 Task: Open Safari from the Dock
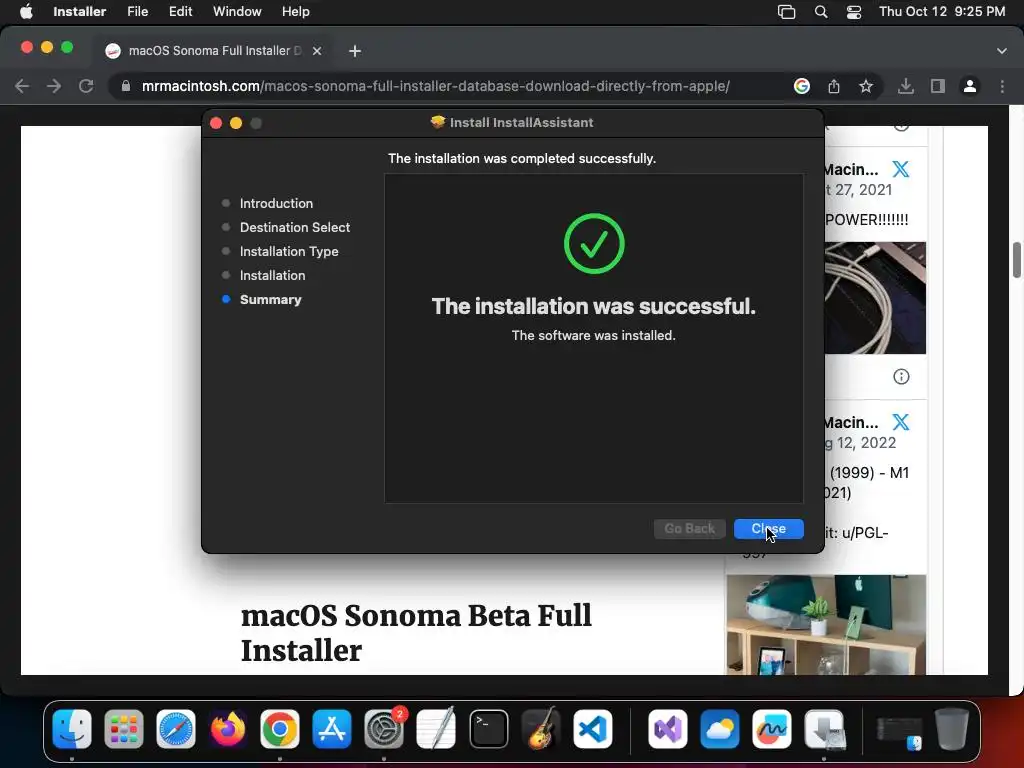click(176, 729)
